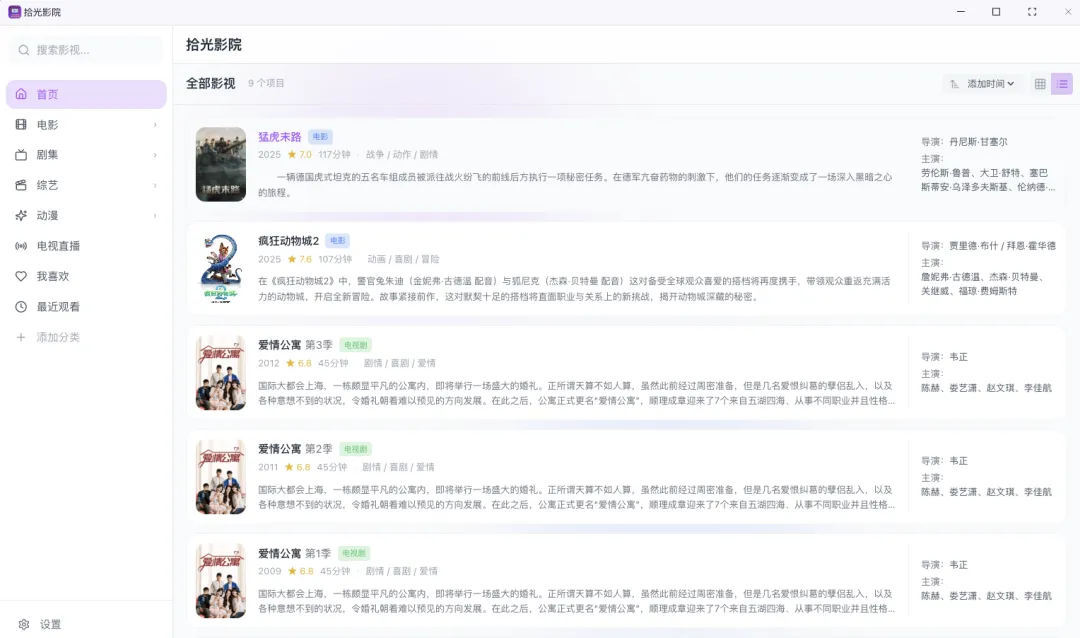Screen dimensions: 1080x638
Task: Click the clapperboard icon for 综艺
Action: [21, 185]
